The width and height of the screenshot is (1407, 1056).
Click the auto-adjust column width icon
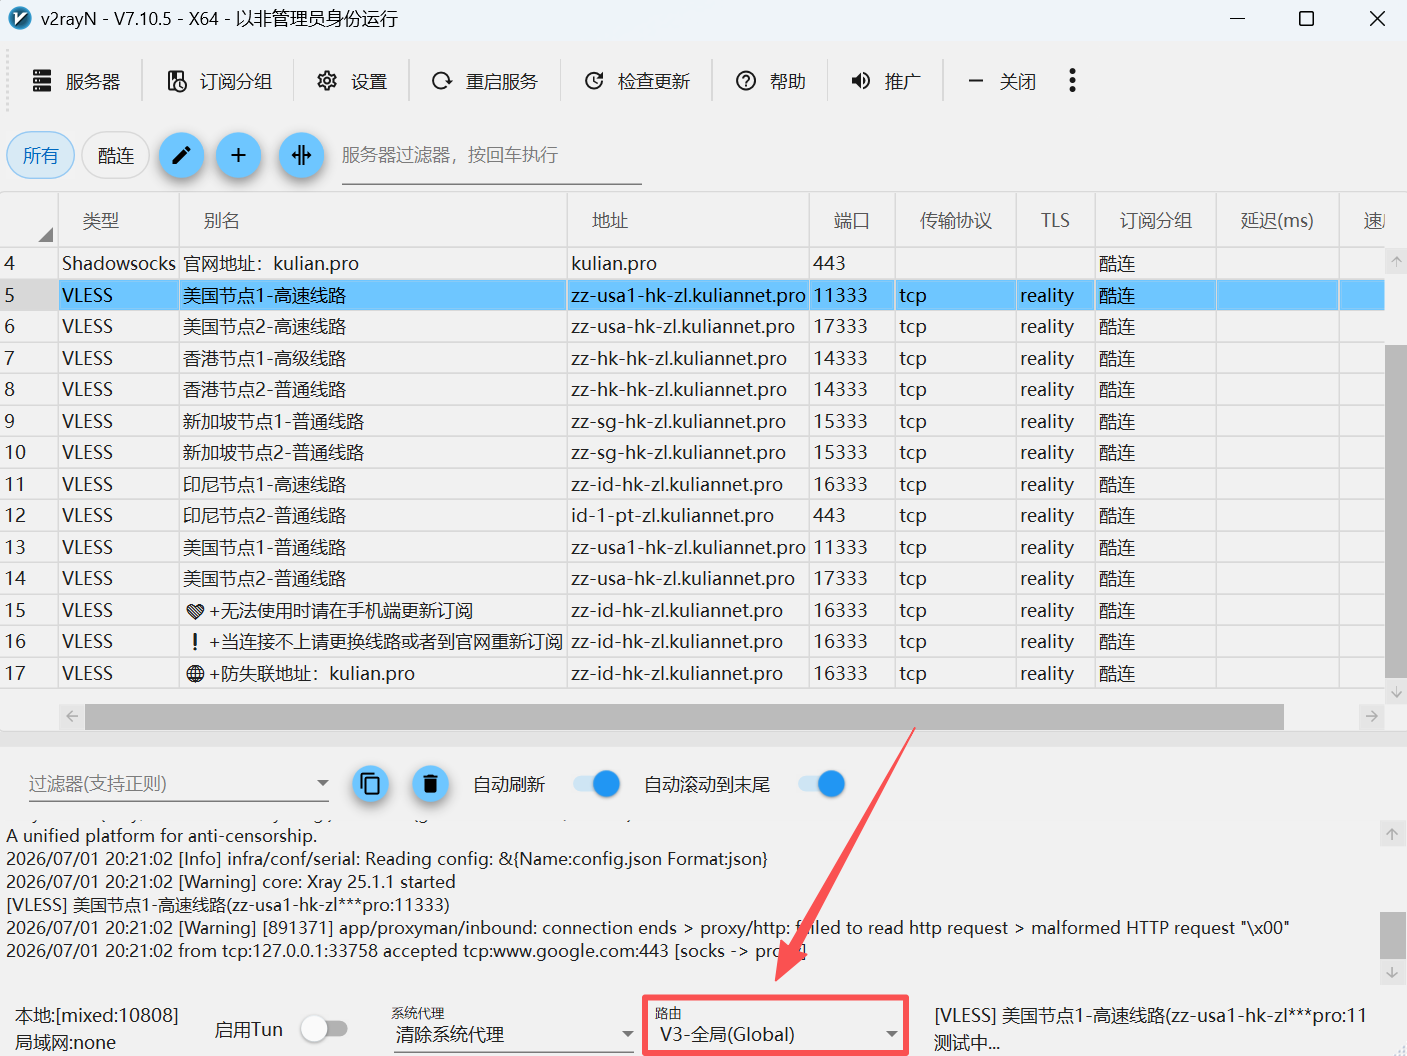[x=301, y=155]
